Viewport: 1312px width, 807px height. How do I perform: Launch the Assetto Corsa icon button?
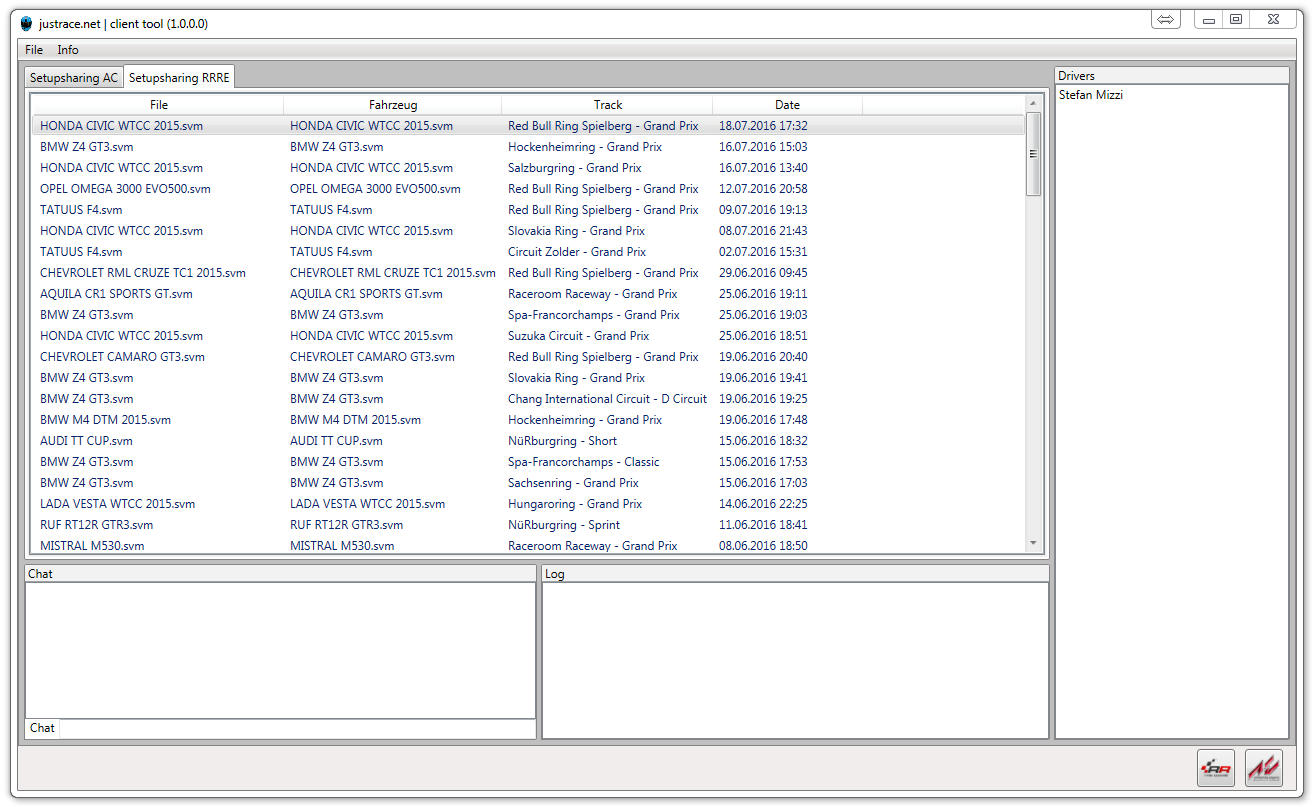pyautogui.click(x=1264, y=768)
